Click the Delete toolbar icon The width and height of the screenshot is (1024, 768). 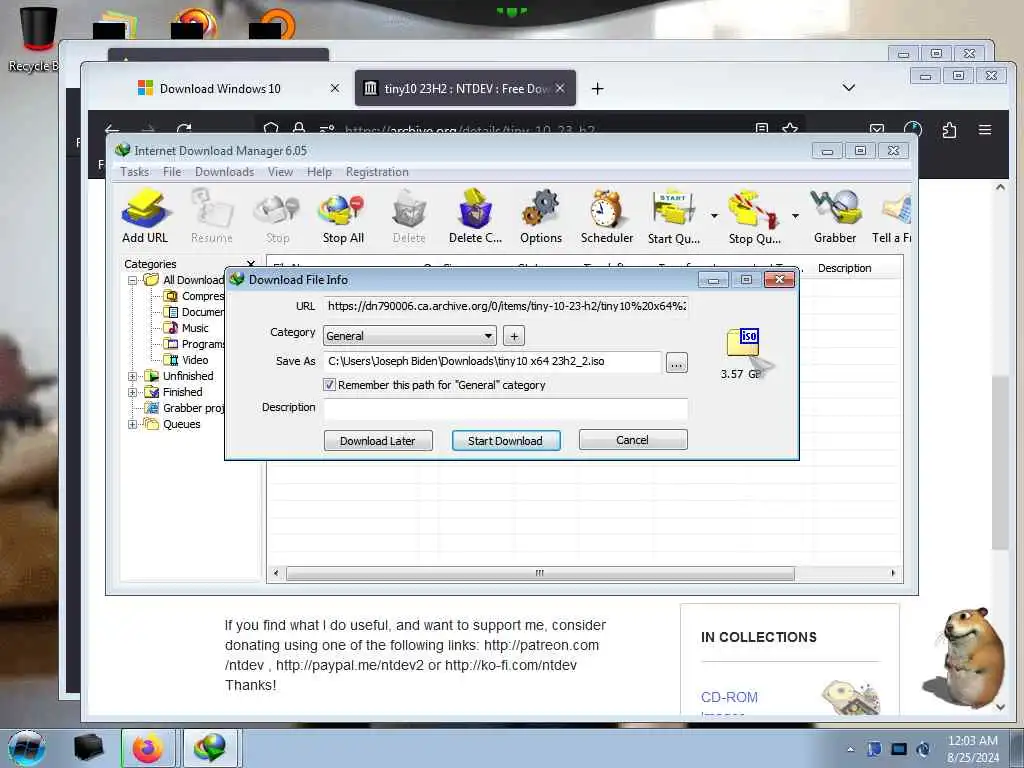click(x=409, y=216)
